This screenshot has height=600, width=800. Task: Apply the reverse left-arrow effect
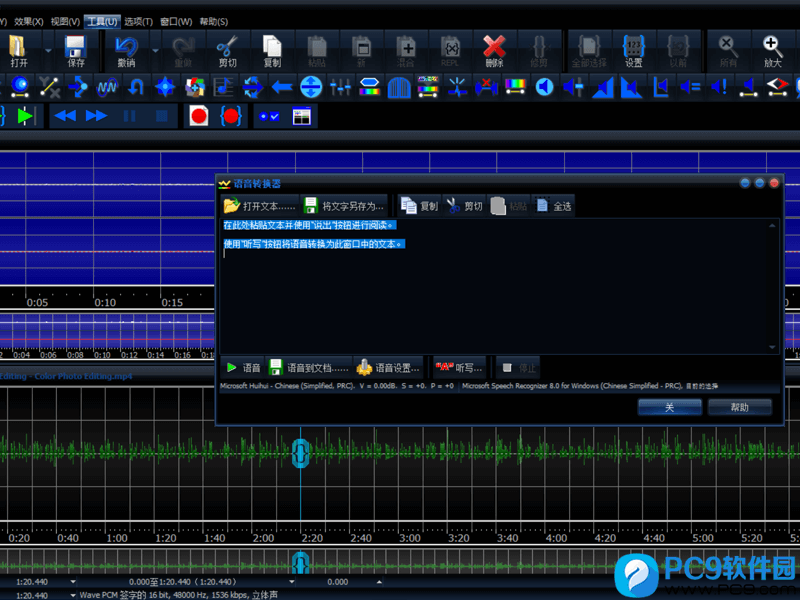(282, 87)
